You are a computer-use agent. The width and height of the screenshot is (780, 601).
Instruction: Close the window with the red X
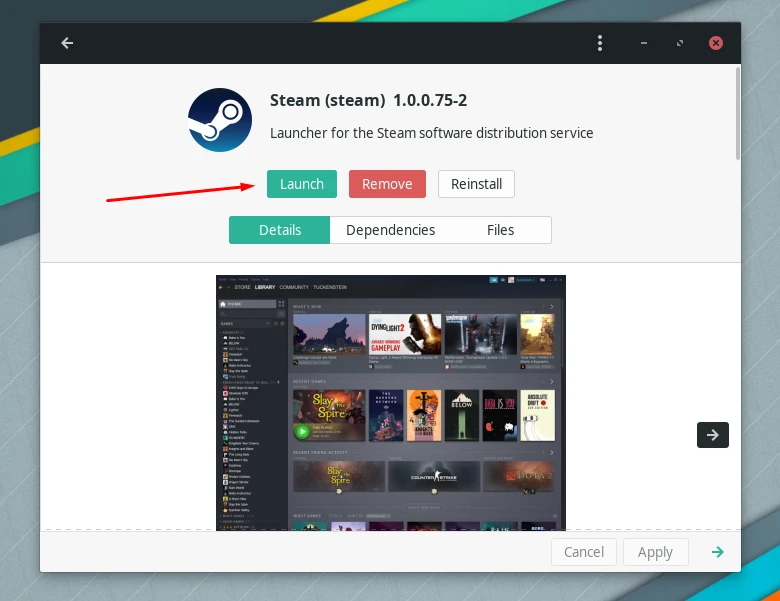pos(716,43)
